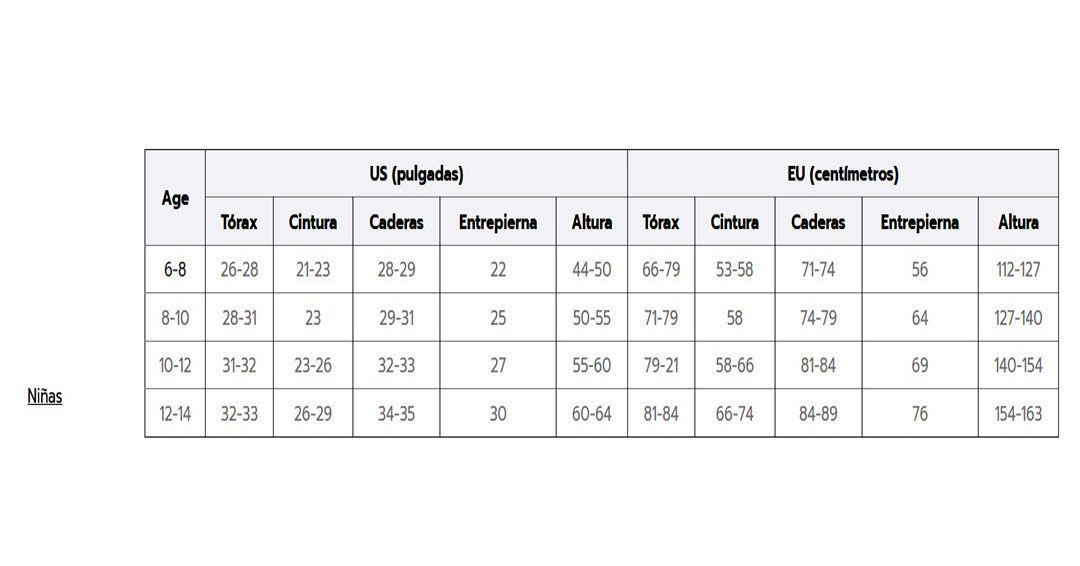1080x566 pixels.
Task: Click the 79-21 chest cell
Action: point(660,365)
